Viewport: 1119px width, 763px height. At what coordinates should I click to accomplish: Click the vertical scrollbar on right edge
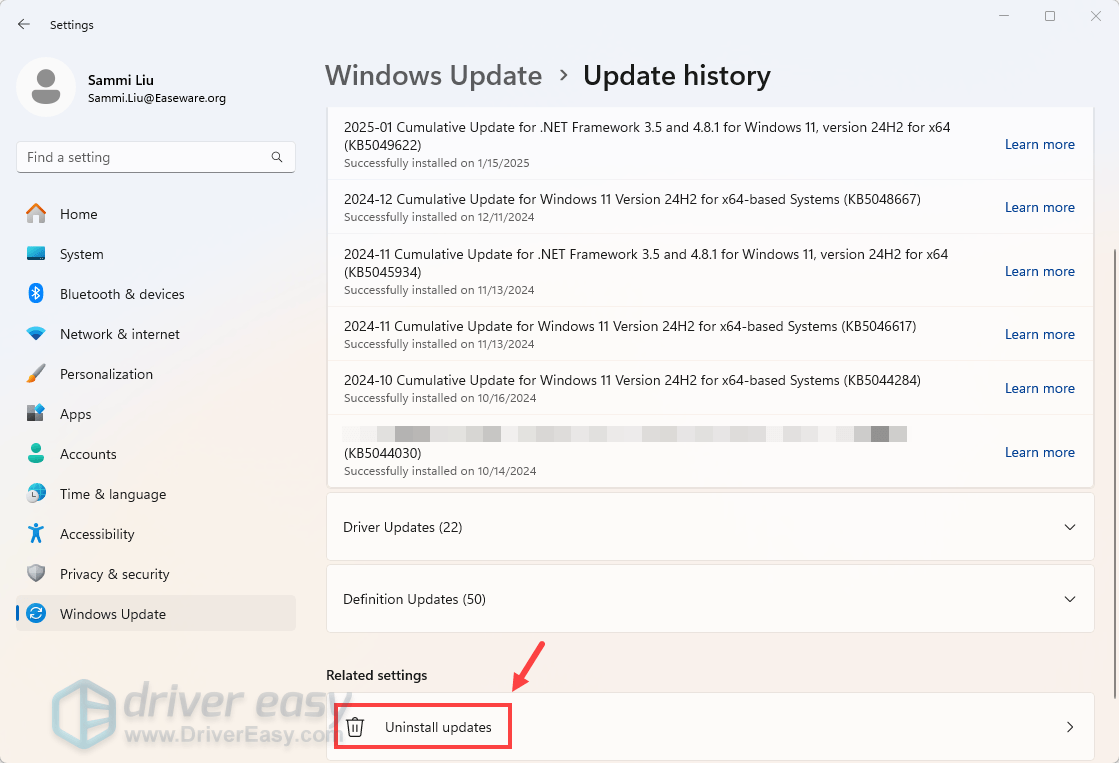1113,470
